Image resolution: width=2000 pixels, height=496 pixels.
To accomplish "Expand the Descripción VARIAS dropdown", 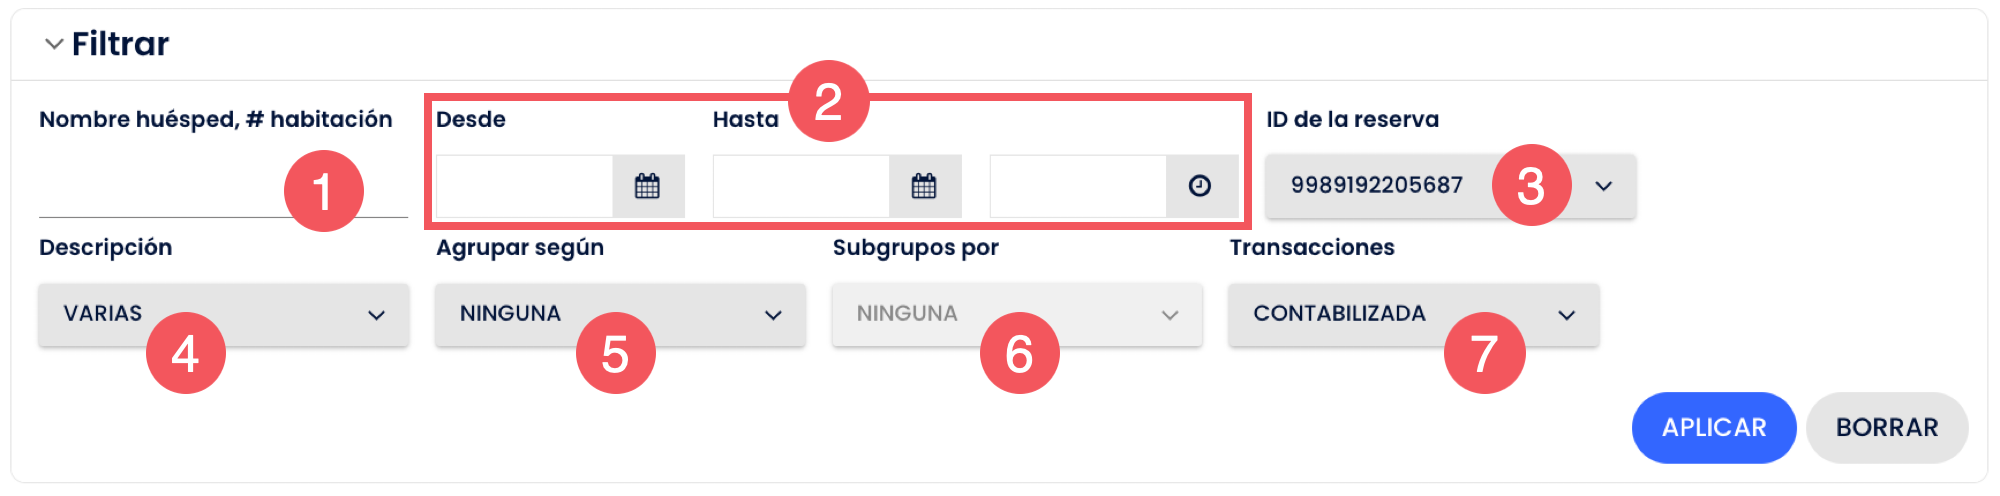I will (x=224, y=315).
